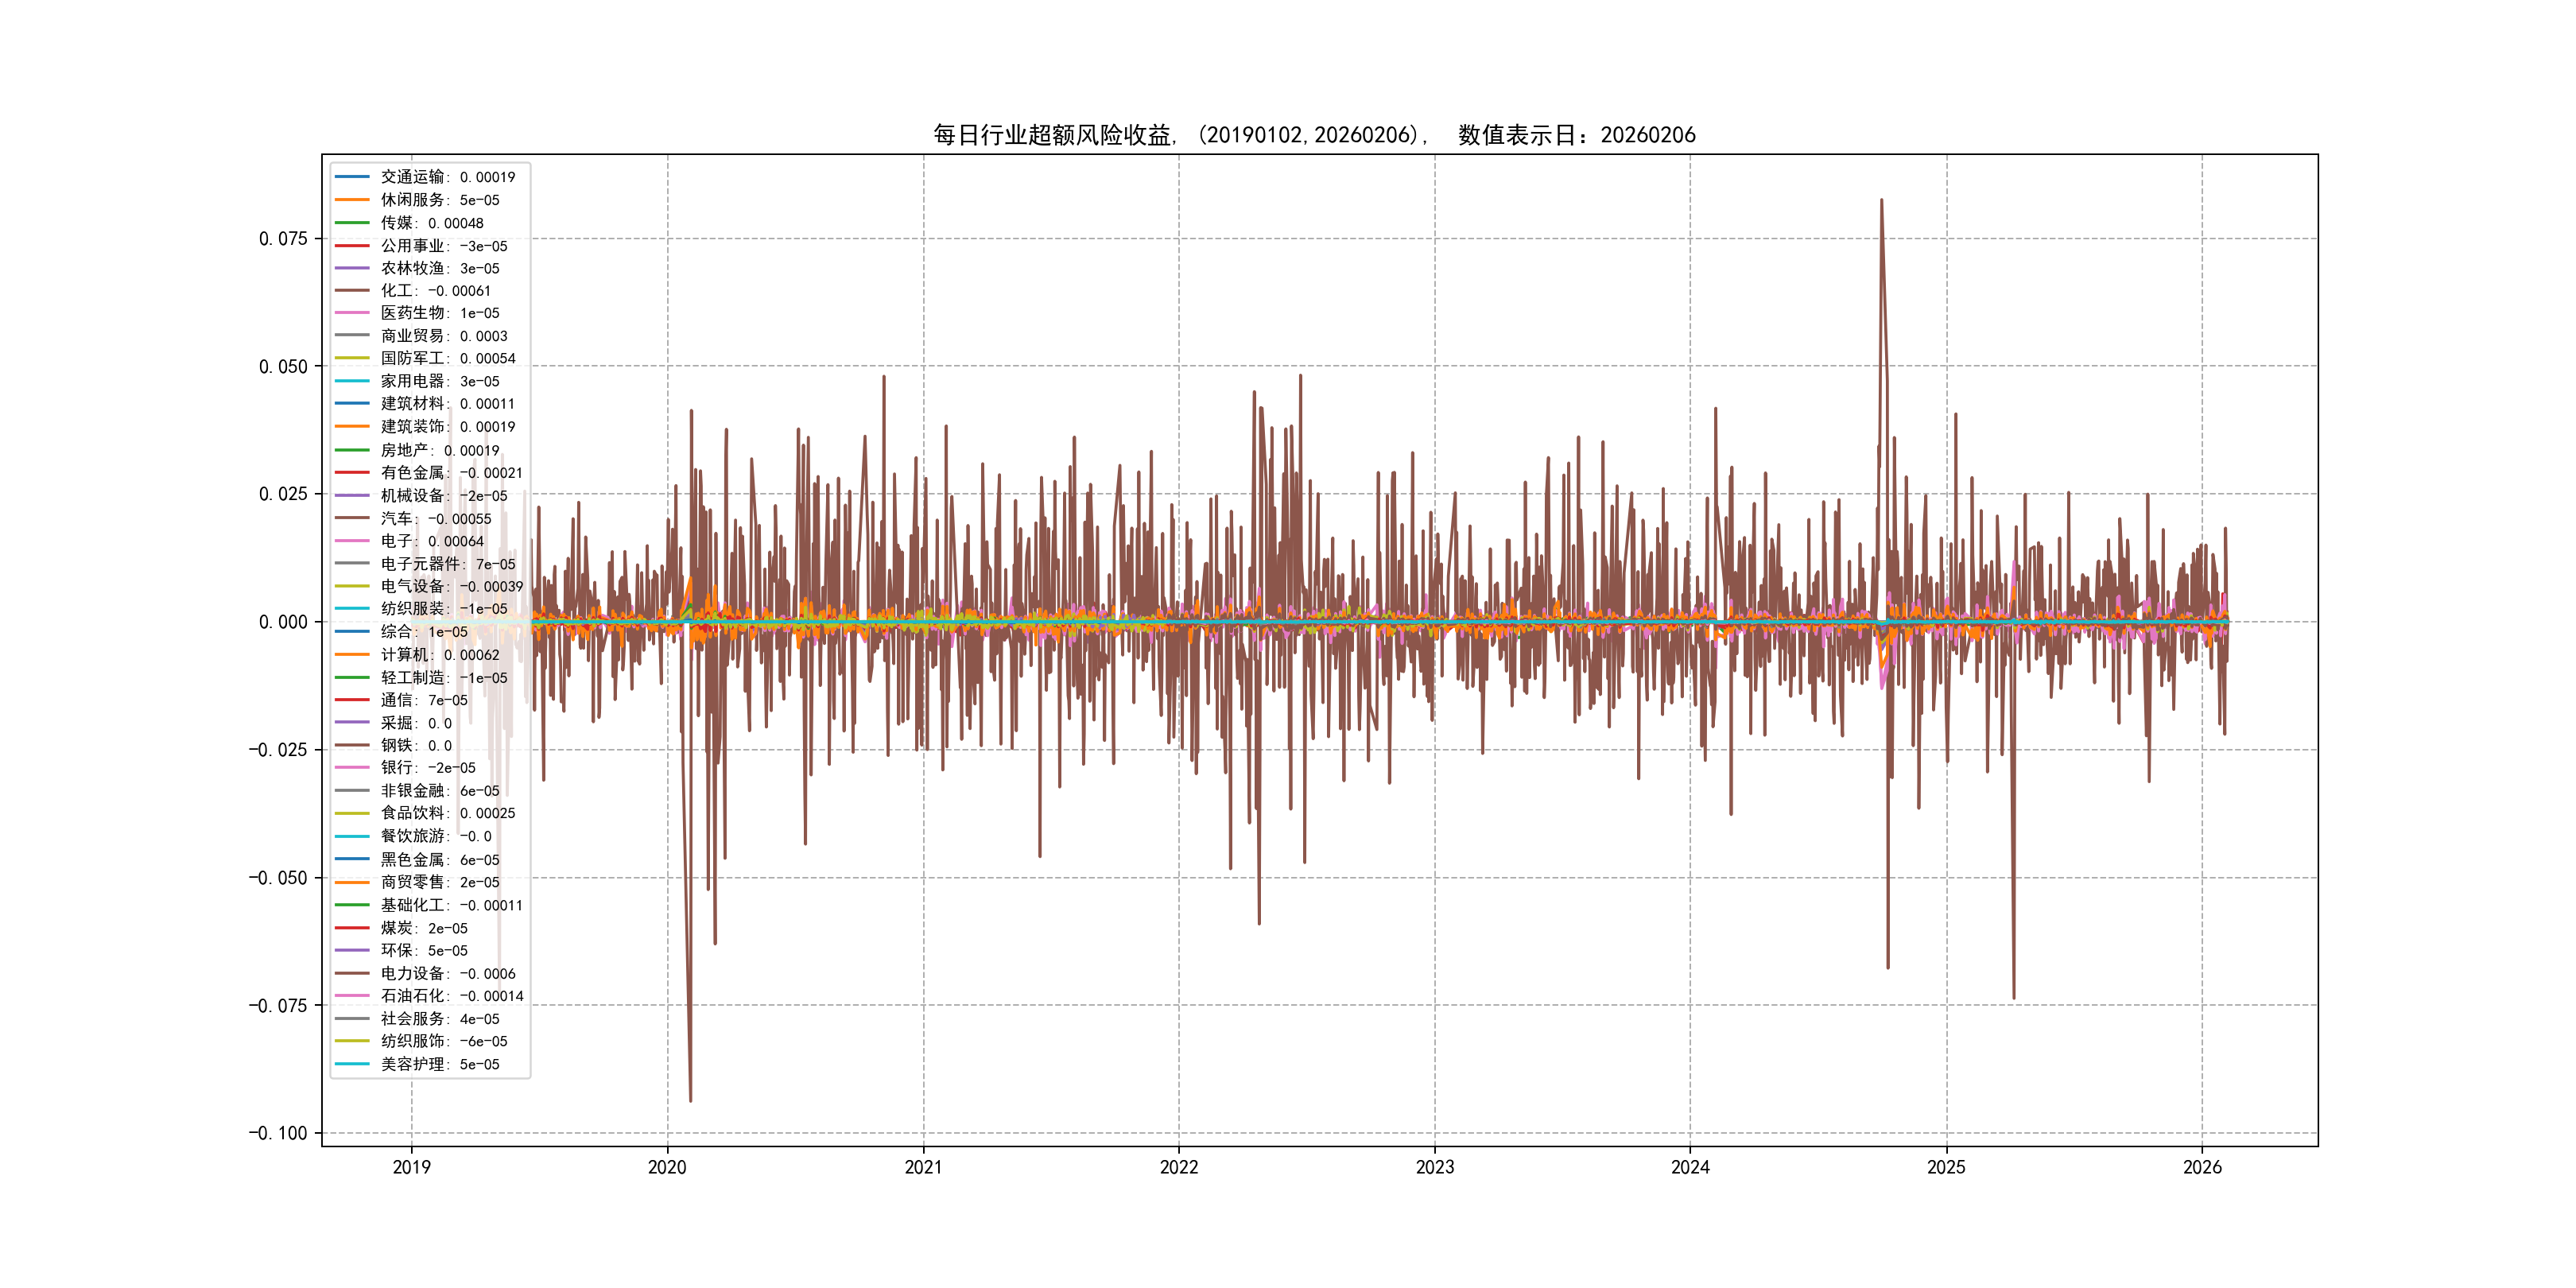Click the brown 化工 legend line swatch
Screen dimensions: 2576x1288
[x=352, y=291]
